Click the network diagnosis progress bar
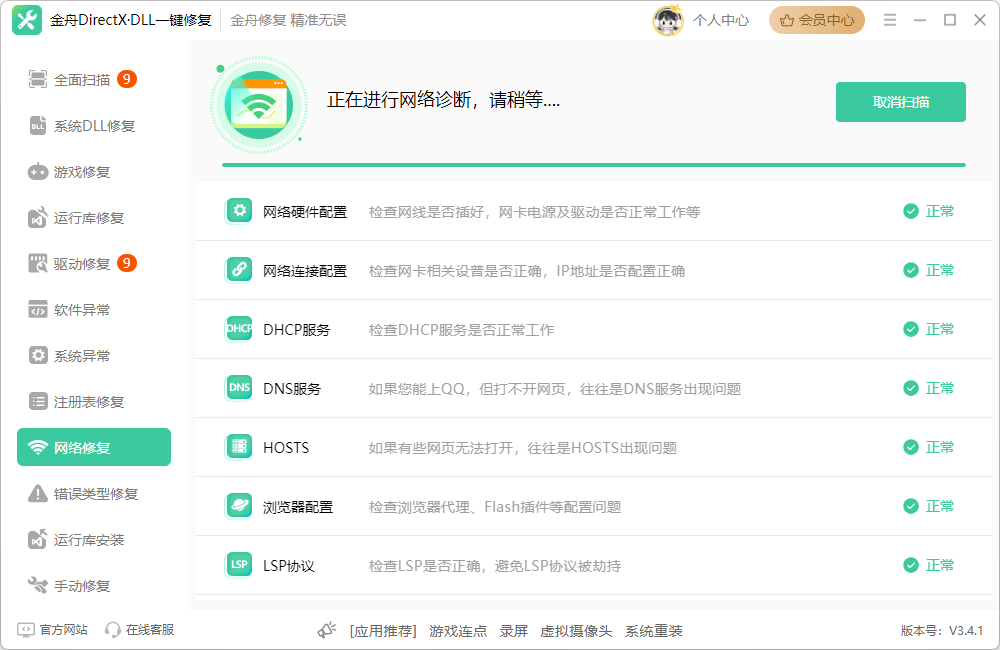The width and height of the screenshot is (1000, 650). (594, 165)
